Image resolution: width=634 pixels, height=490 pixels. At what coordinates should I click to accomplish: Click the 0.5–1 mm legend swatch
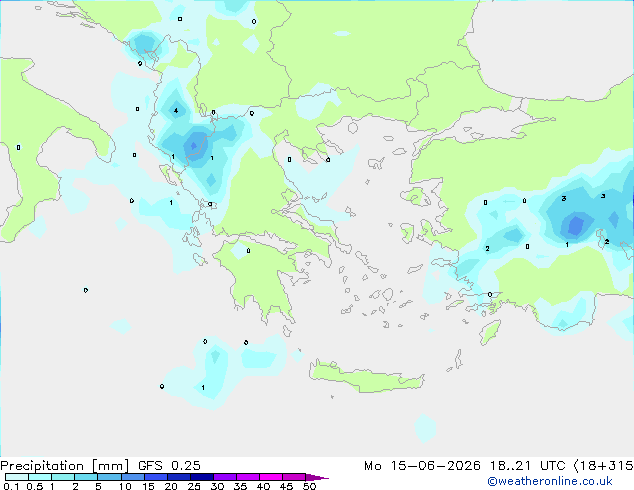click(x=40, y=477)
